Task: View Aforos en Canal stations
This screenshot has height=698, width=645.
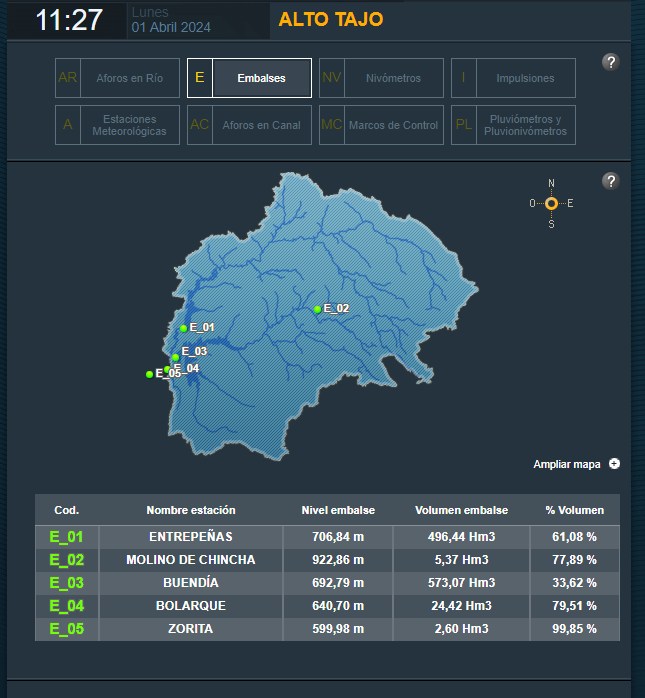Action: point(249,125)
